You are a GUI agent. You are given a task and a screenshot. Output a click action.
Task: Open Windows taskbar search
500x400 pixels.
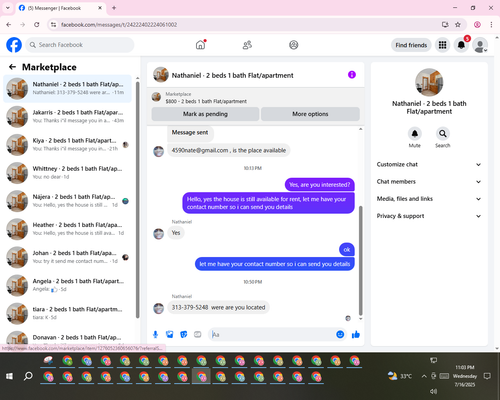[28, 376]
